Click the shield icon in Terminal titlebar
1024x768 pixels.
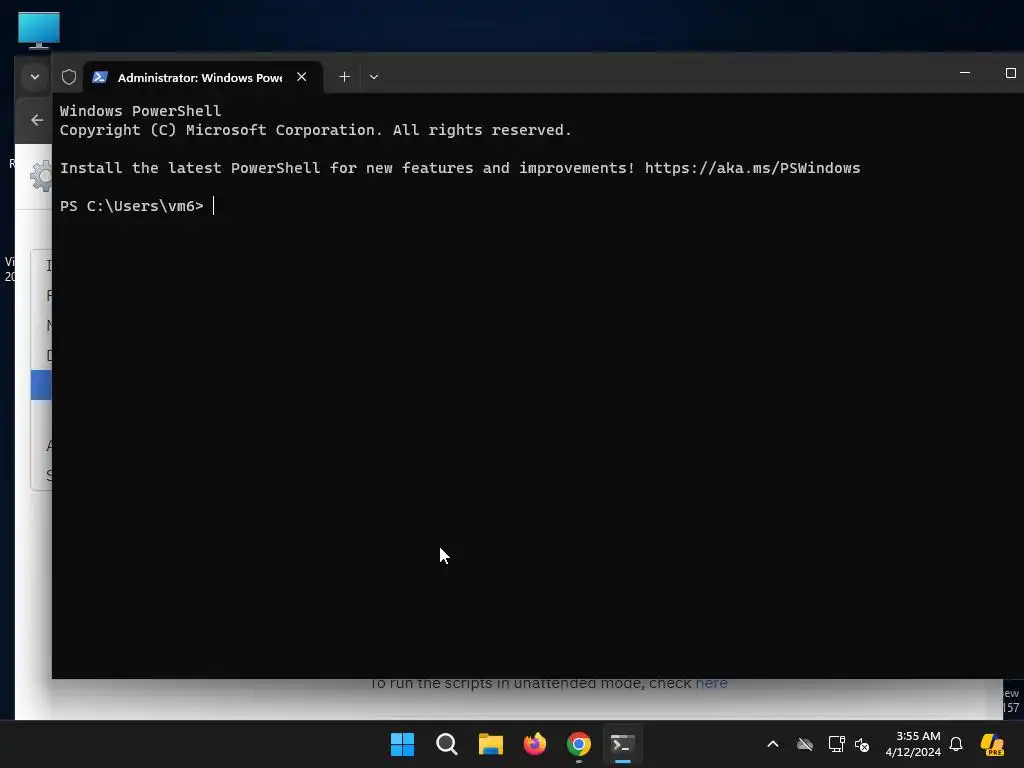[69, 77]
